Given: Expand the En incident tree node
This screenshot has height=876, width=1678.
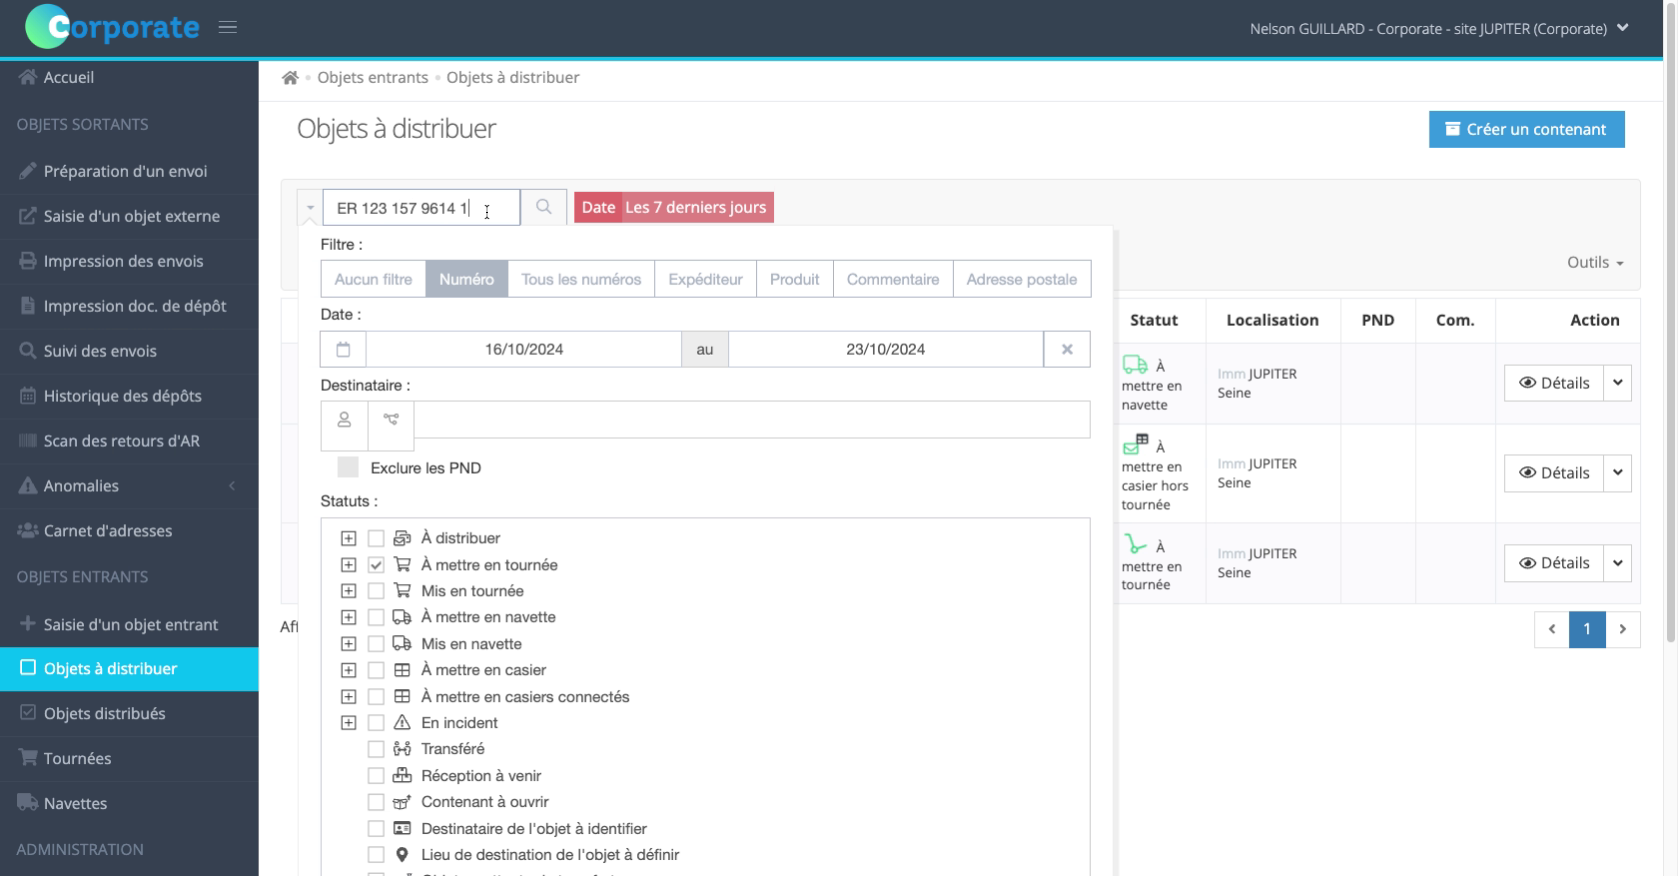Looking at the screenshot, I should (x=348, y=723).
